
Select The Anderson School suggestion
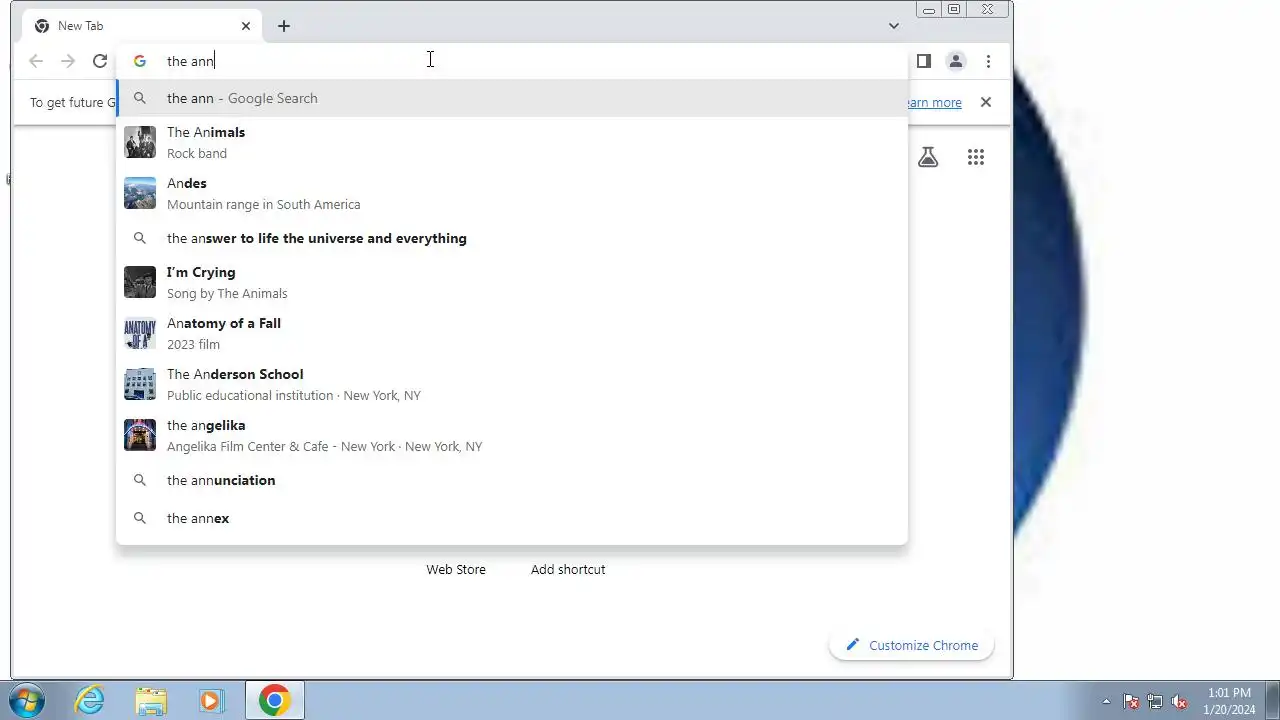point(512,384)
